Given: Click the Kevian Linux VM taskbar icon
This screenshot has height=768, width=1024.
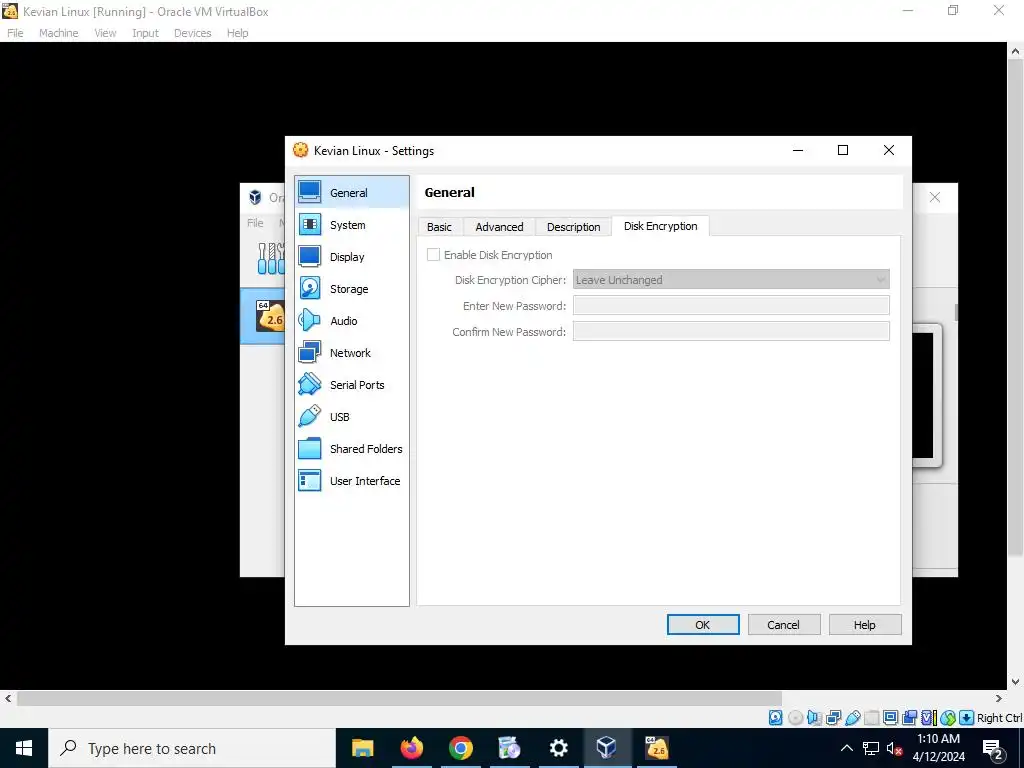Looking at the screenshot, I should point(656,748).
